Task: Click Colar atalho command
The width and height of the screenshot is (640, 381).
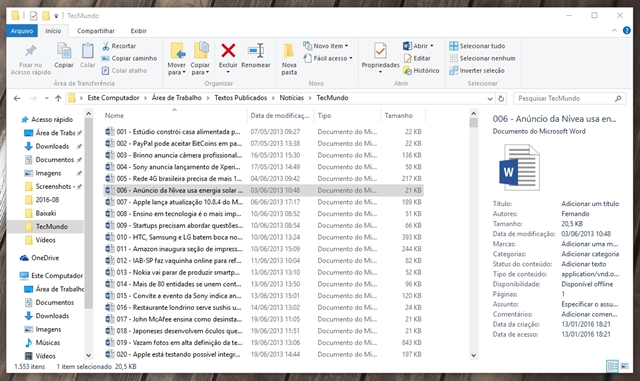Action: point(124,71)
